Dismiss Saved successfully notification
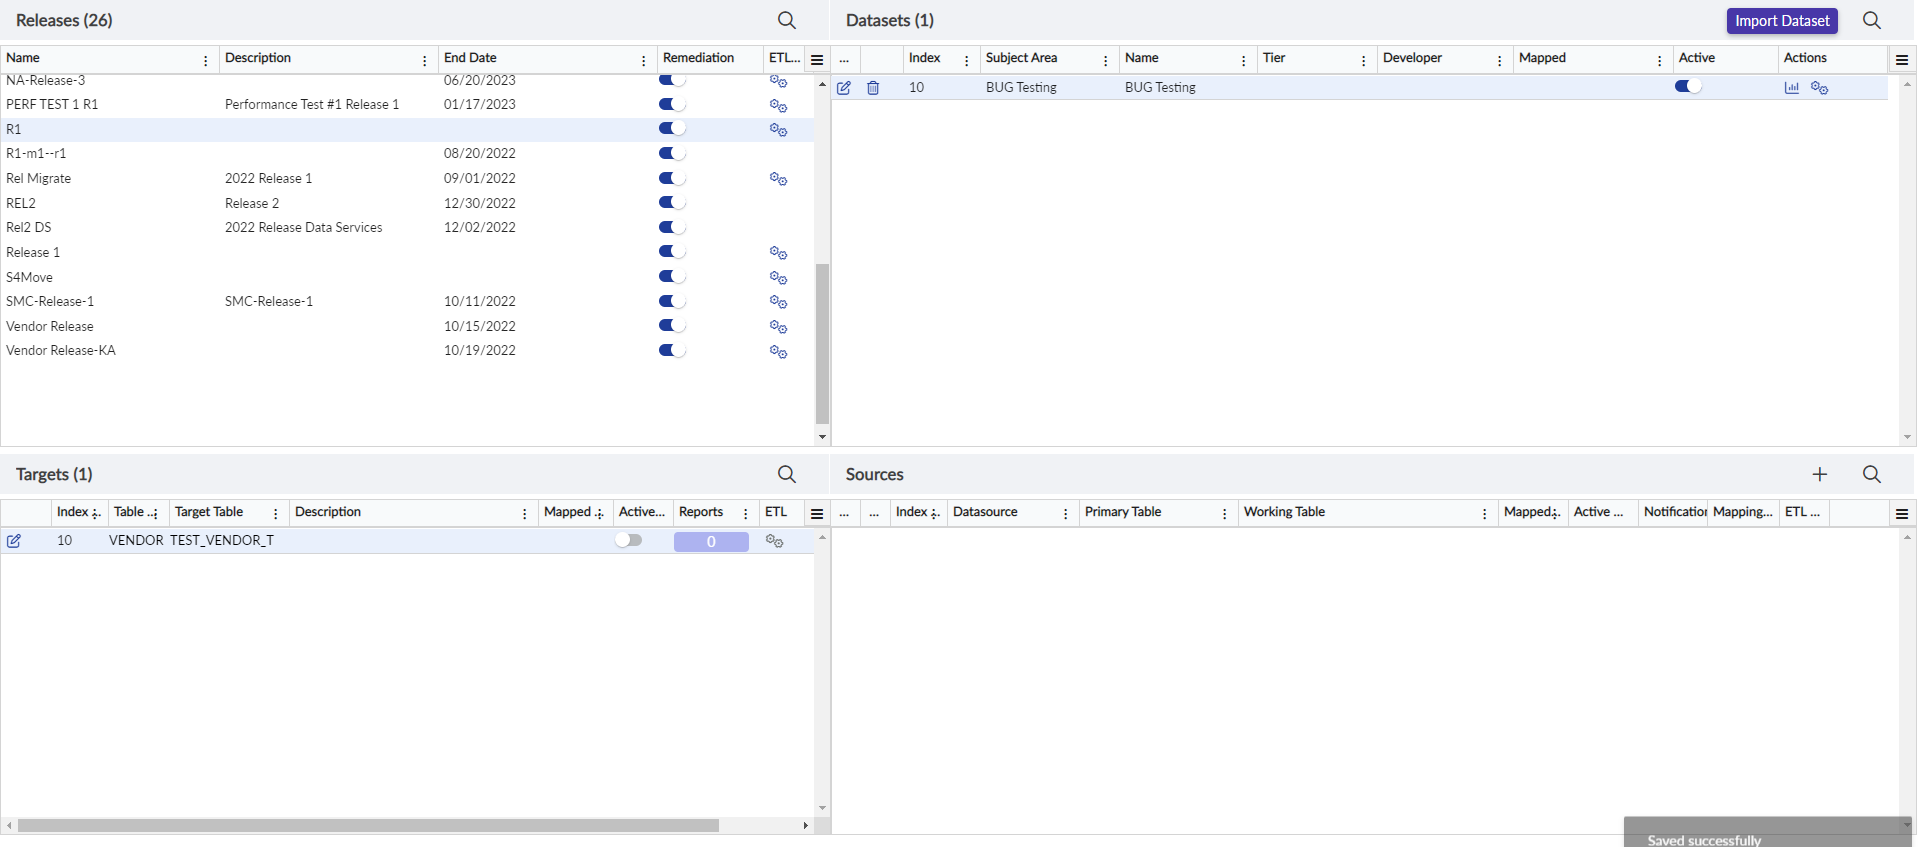The height and width of the screenshot is (847, 1920). click(1769, 833)
